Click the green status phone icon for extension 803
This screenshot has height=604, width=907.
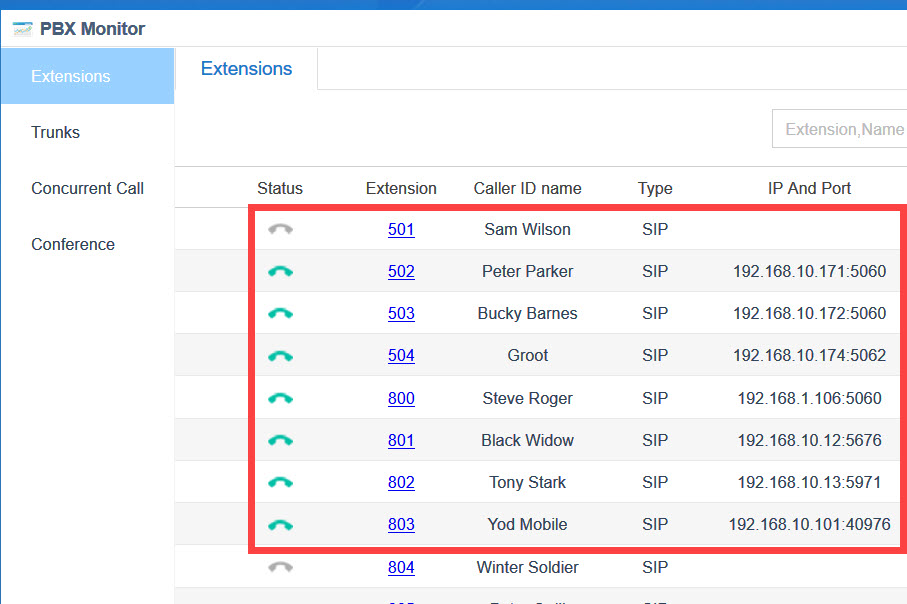point(281,525)
